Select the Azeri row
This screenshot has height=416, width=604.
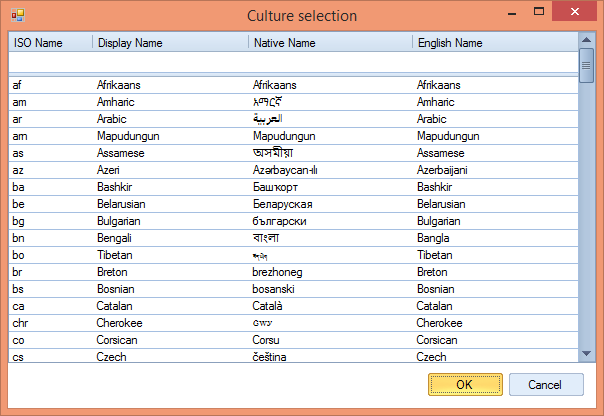point(294,170)
